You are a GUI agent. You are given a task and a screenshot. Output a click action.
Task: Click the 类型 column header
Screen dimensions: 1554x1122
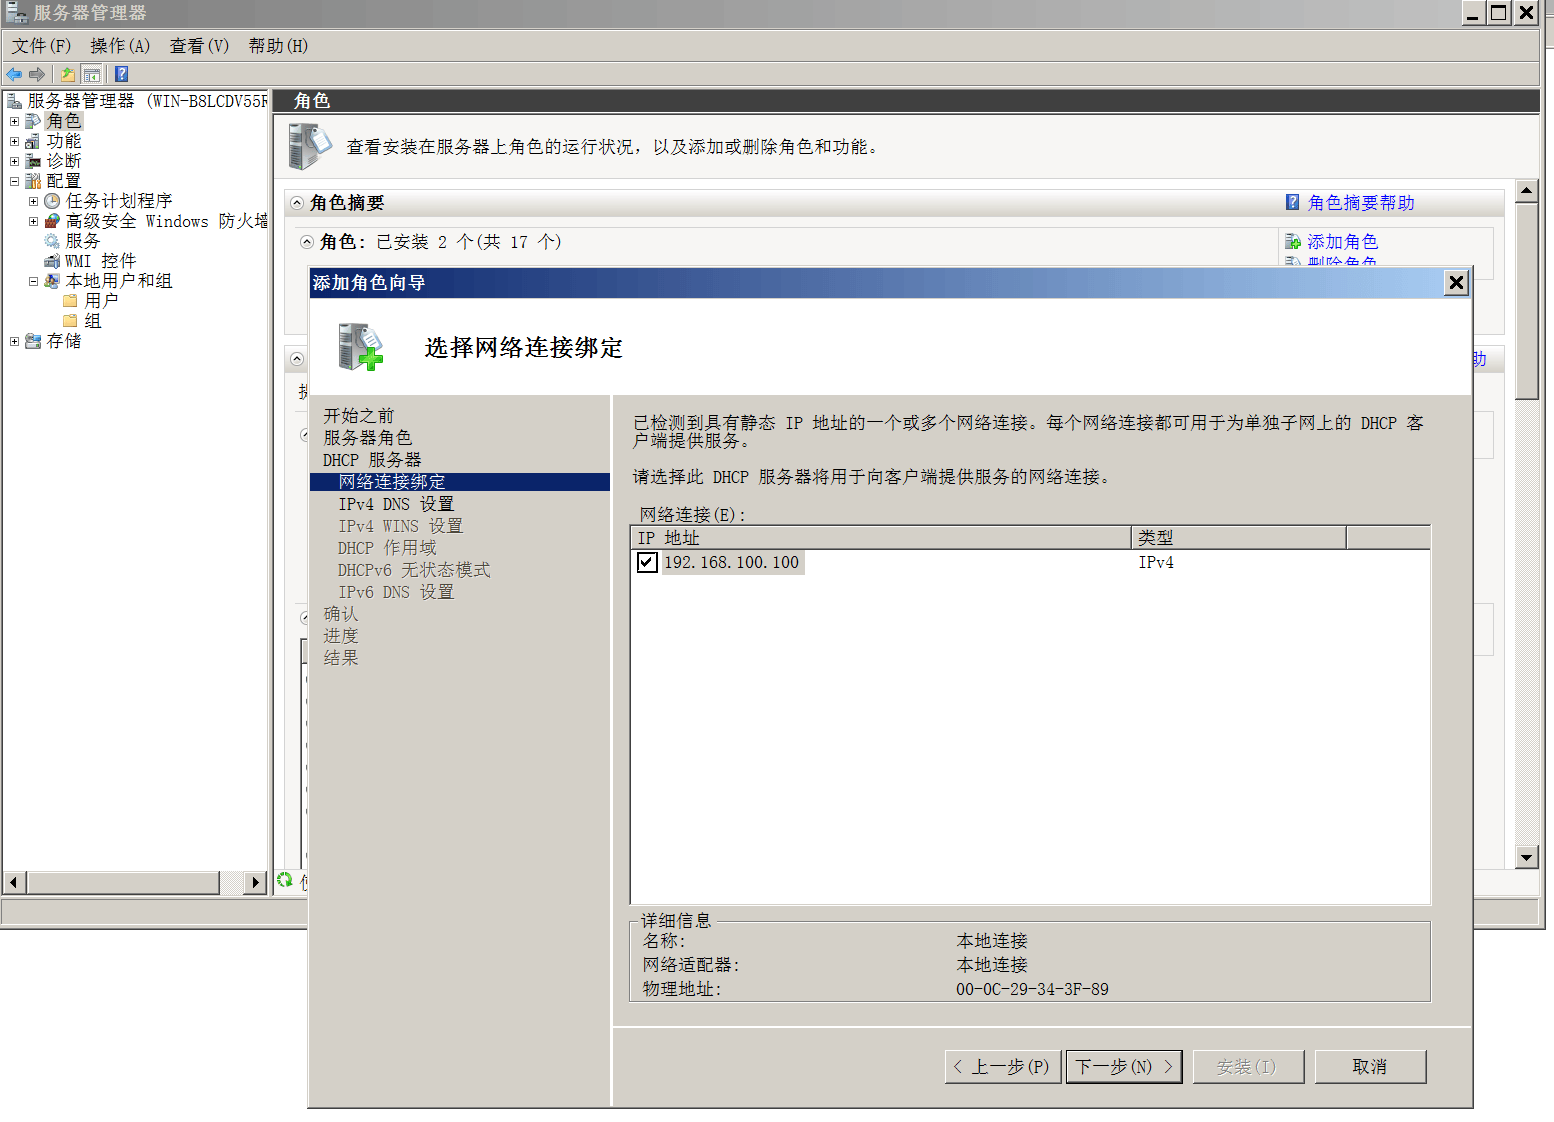[x=1238, y=538]
